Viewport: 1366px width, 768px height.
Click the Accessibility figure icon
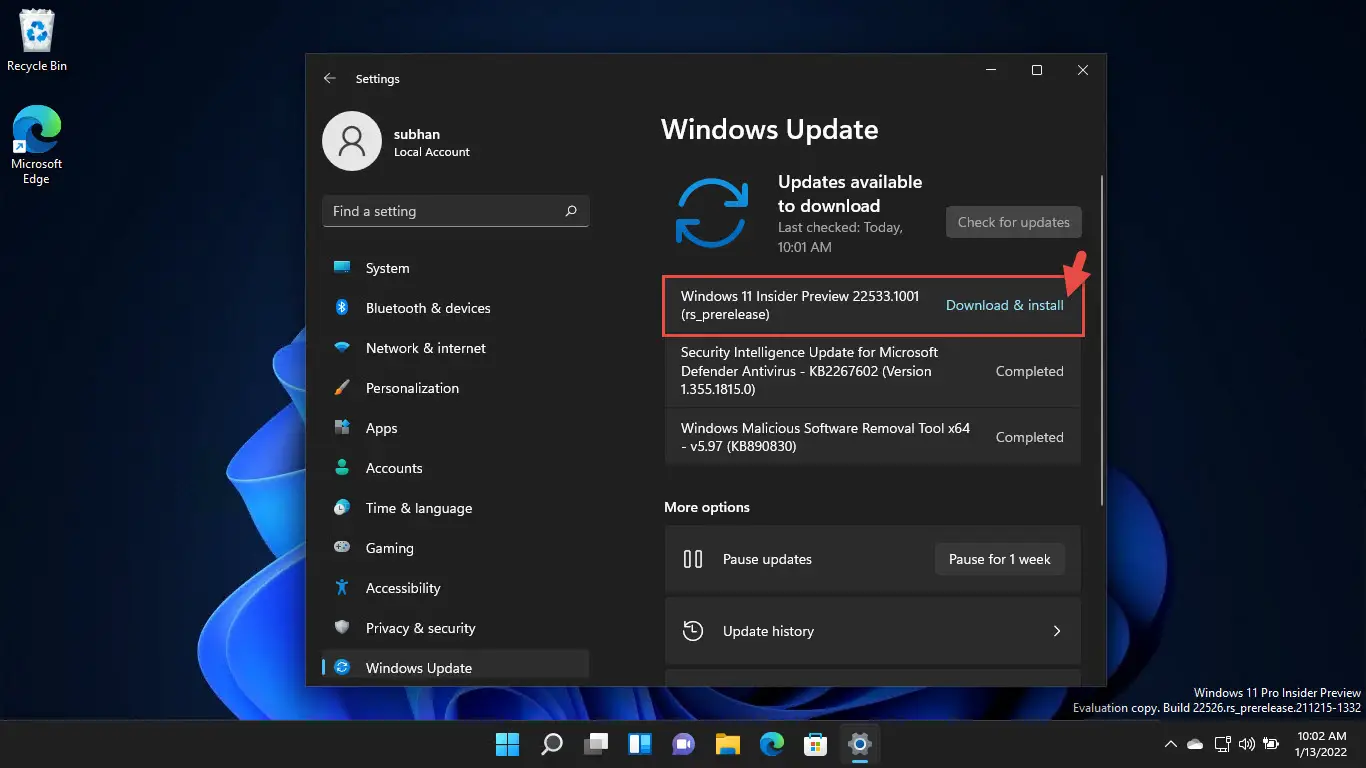pyautogui.click(x=342, y=587)
